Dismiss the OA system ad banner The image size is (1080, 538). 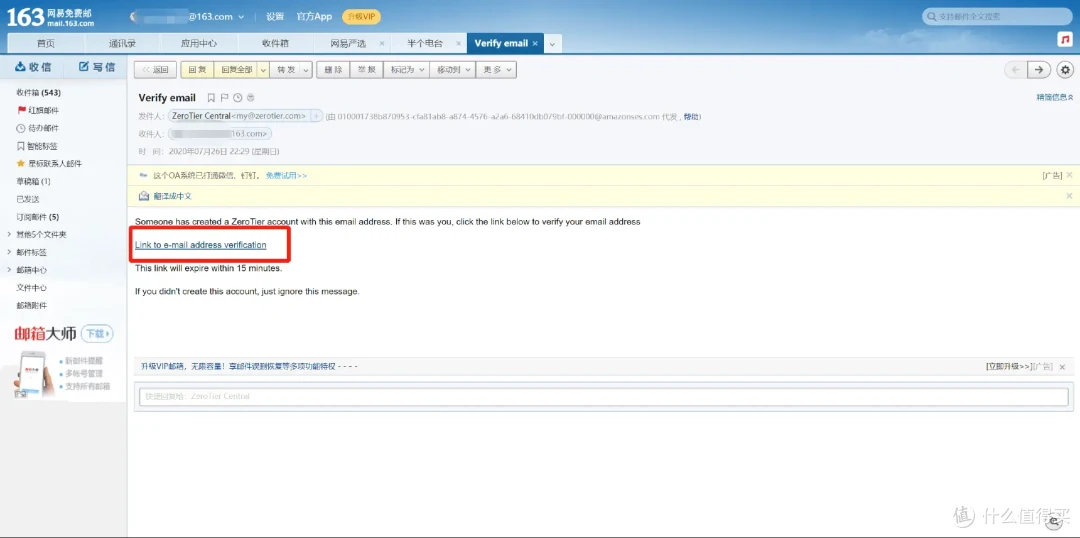[x=1069, y=175]
